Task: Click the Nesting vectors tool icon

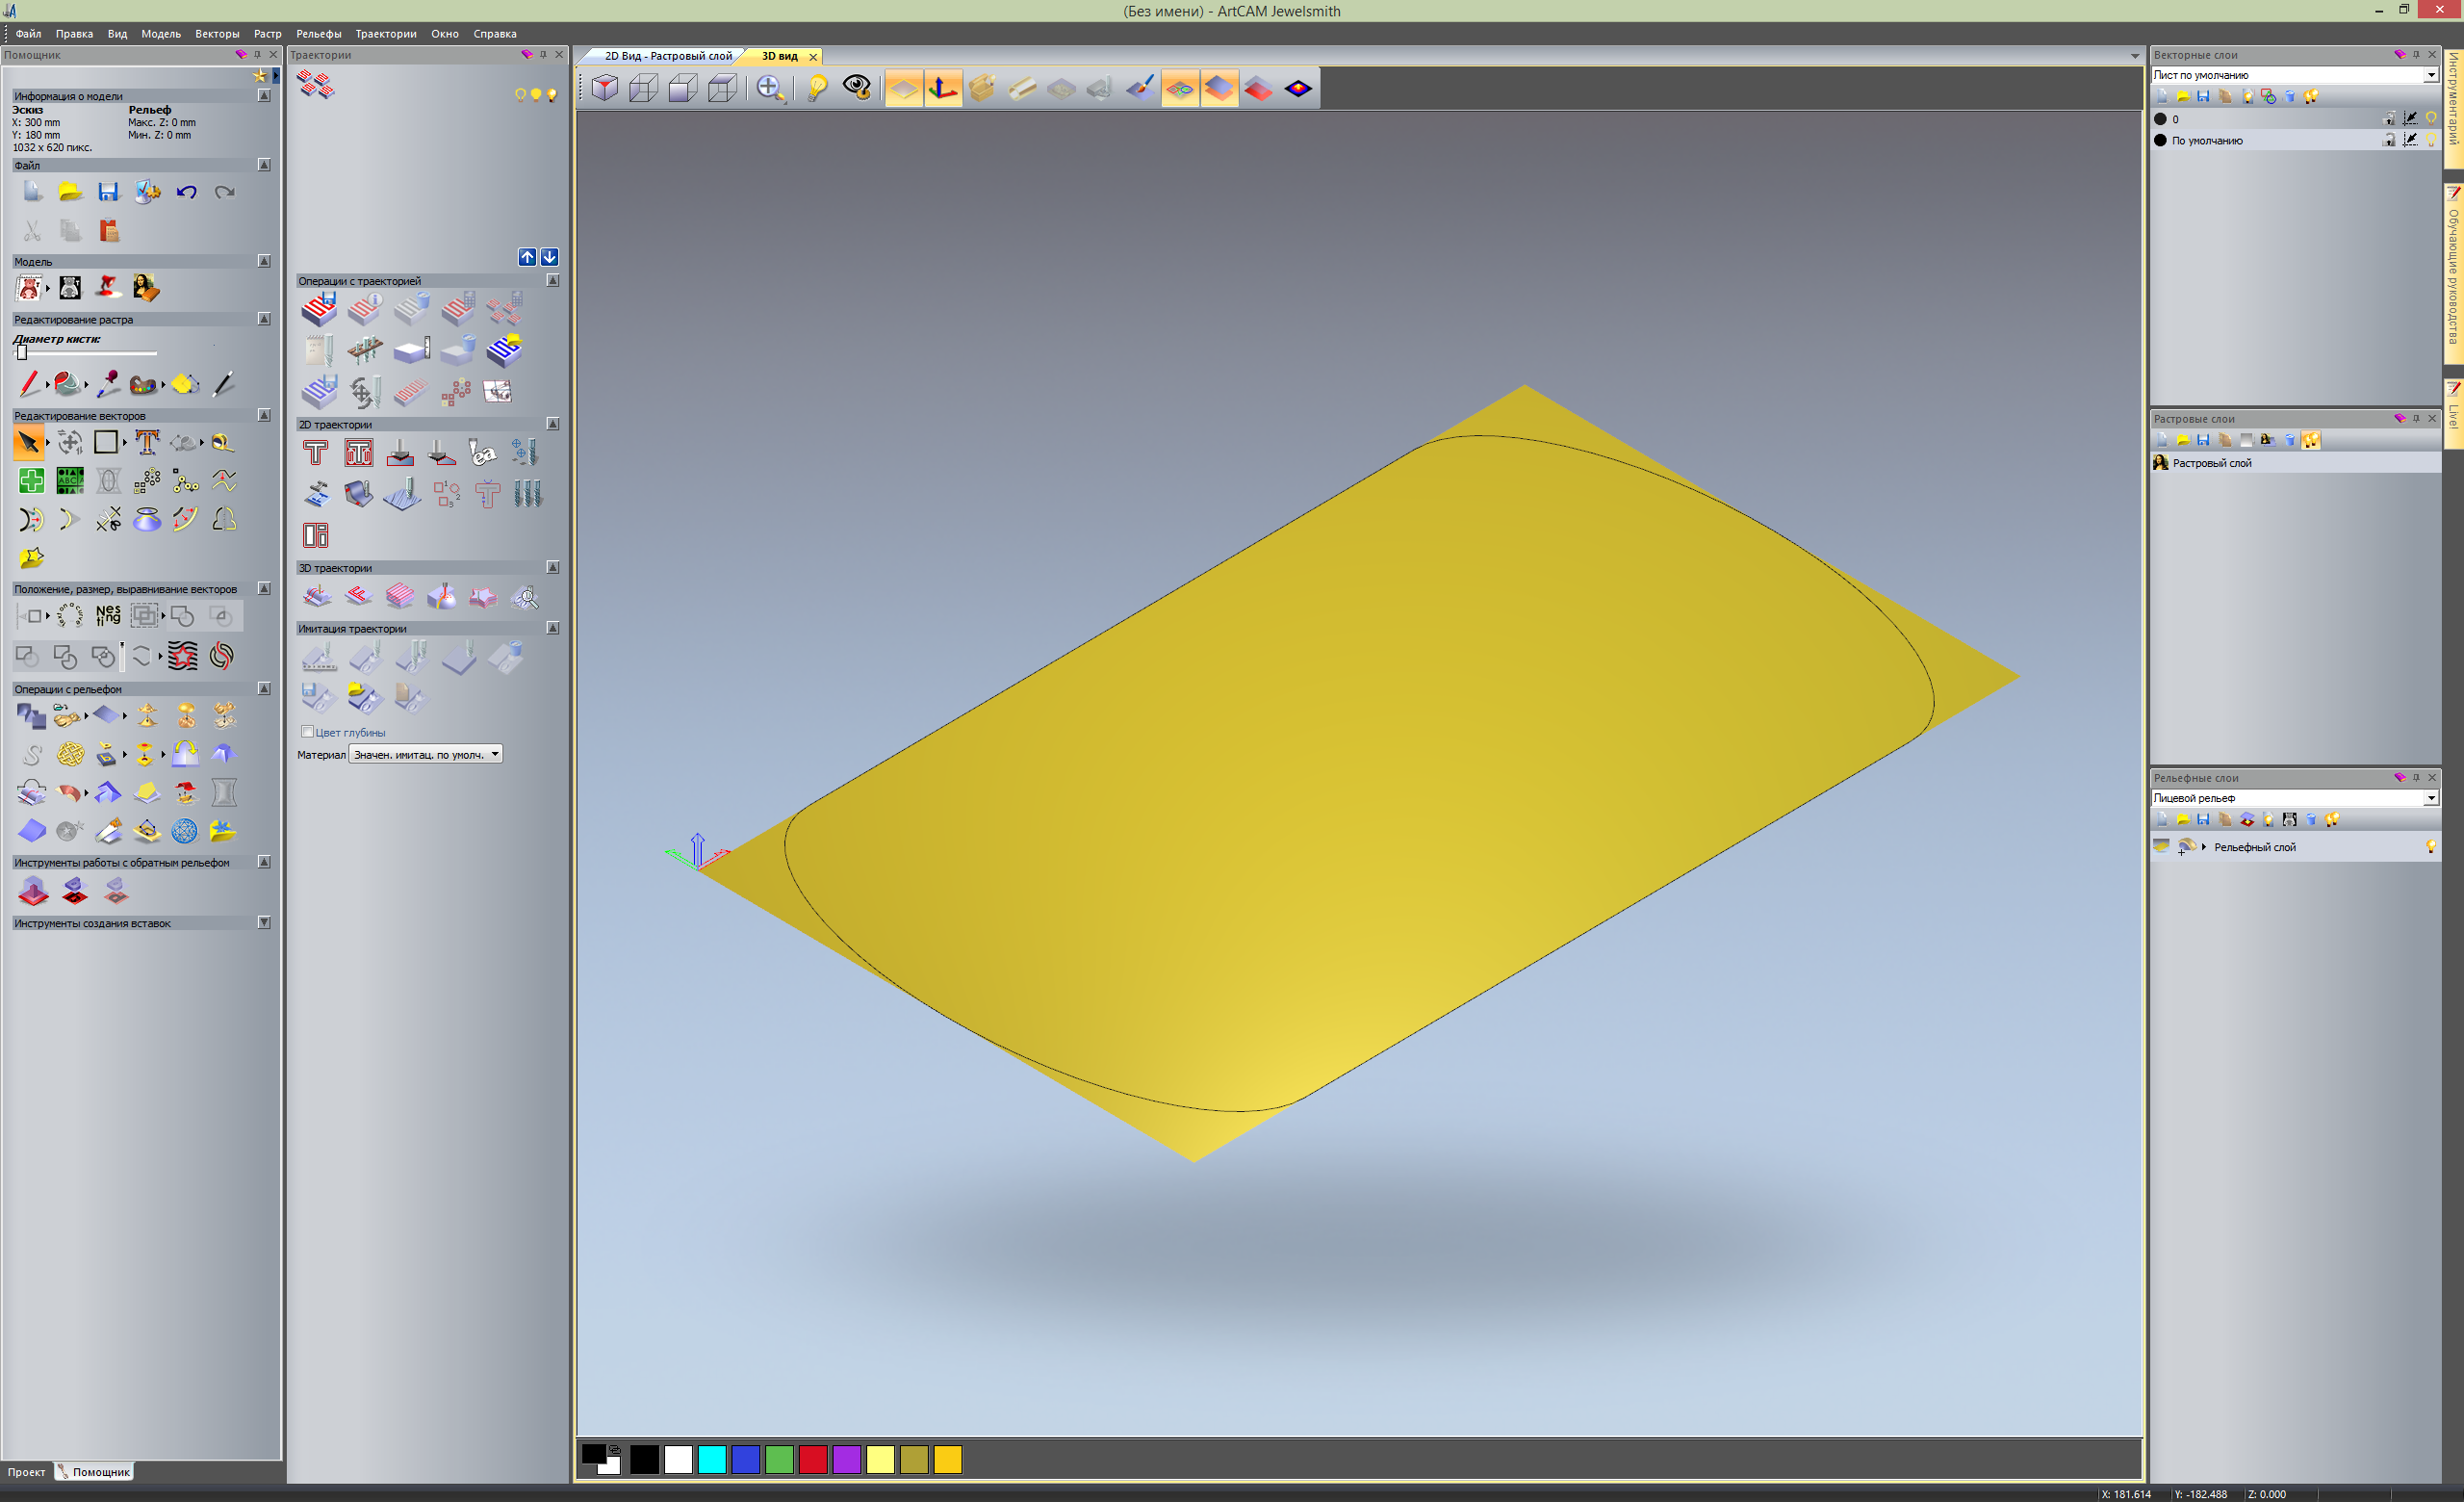Action: [x=107, y=615]
